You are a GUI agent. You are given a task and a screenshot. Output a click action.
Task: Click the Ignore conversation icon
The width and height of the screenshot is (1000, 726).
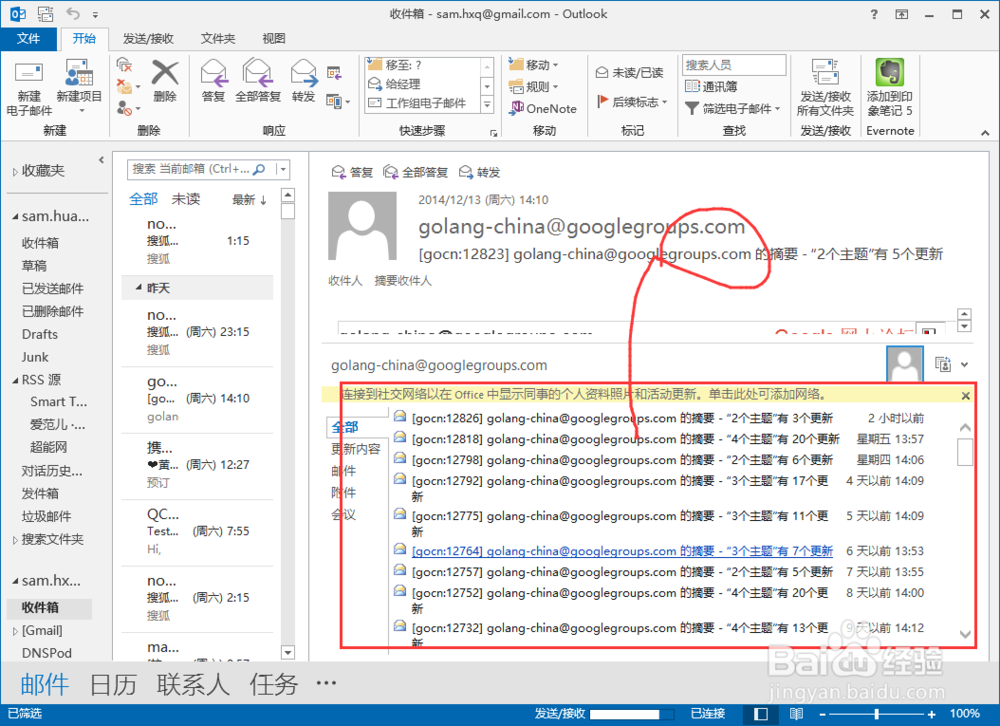coord(124,65)
